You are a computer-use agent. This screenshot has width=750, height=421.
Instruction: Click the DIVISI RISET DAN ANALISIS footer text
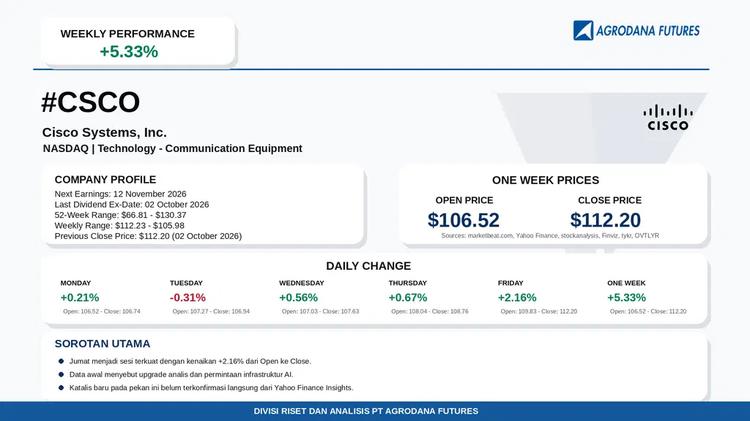click(x=366, y=411)
